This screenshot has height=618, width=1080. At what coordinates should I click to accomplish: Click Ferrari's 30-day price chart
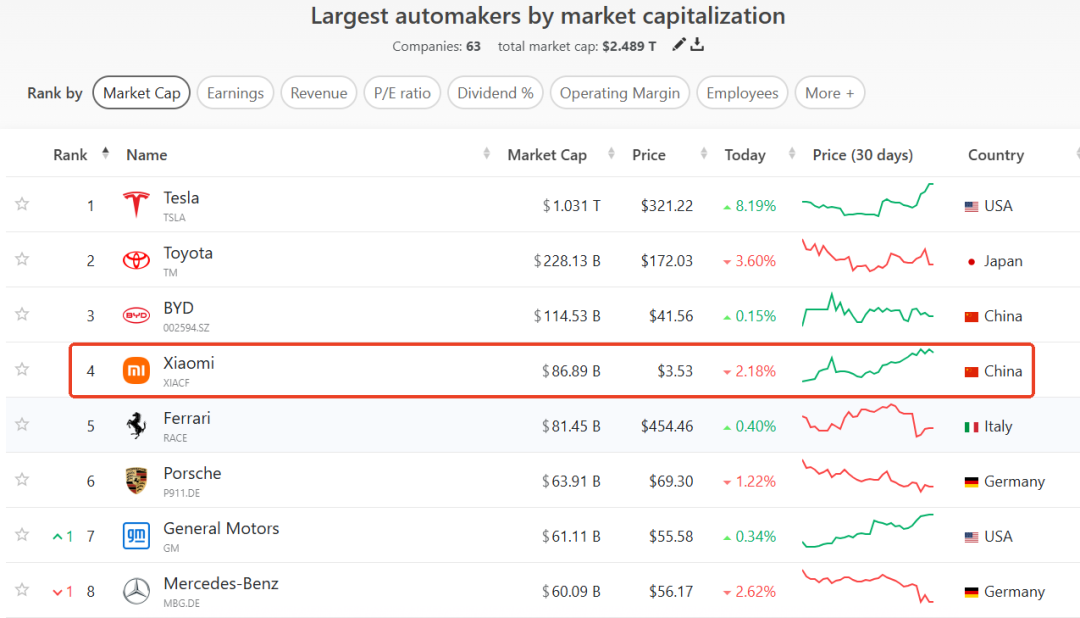(x=868, y=420)
